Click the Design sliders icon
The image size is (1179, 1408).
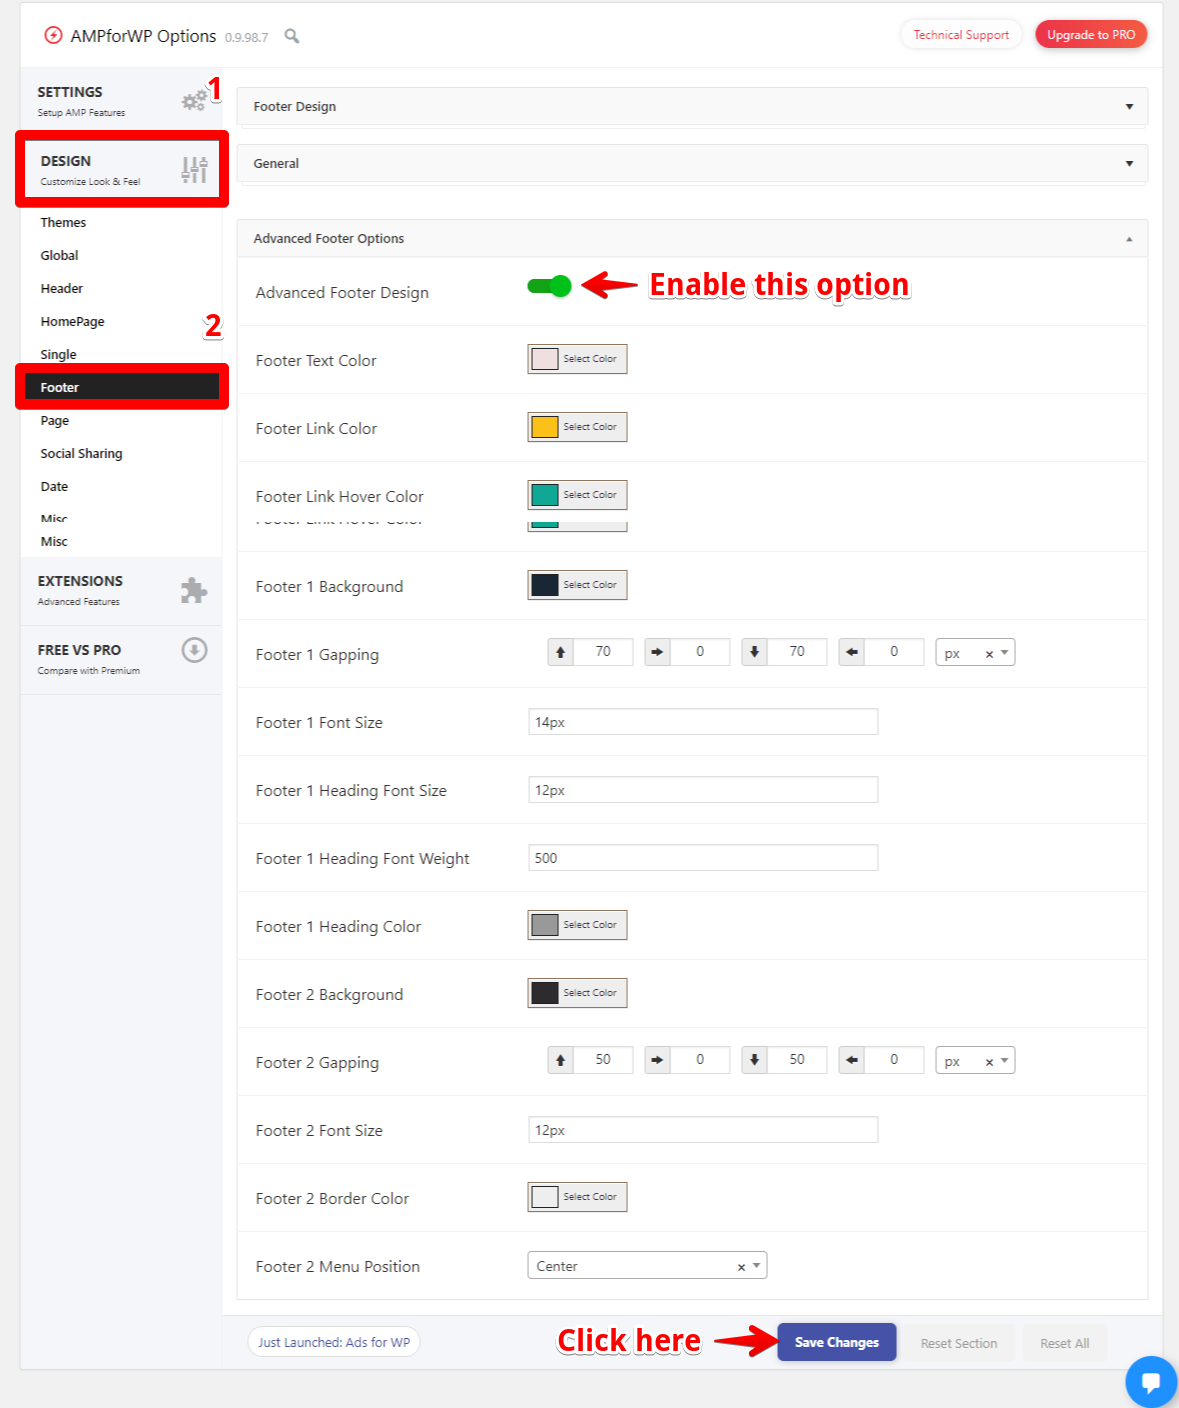tap(194, 170)
